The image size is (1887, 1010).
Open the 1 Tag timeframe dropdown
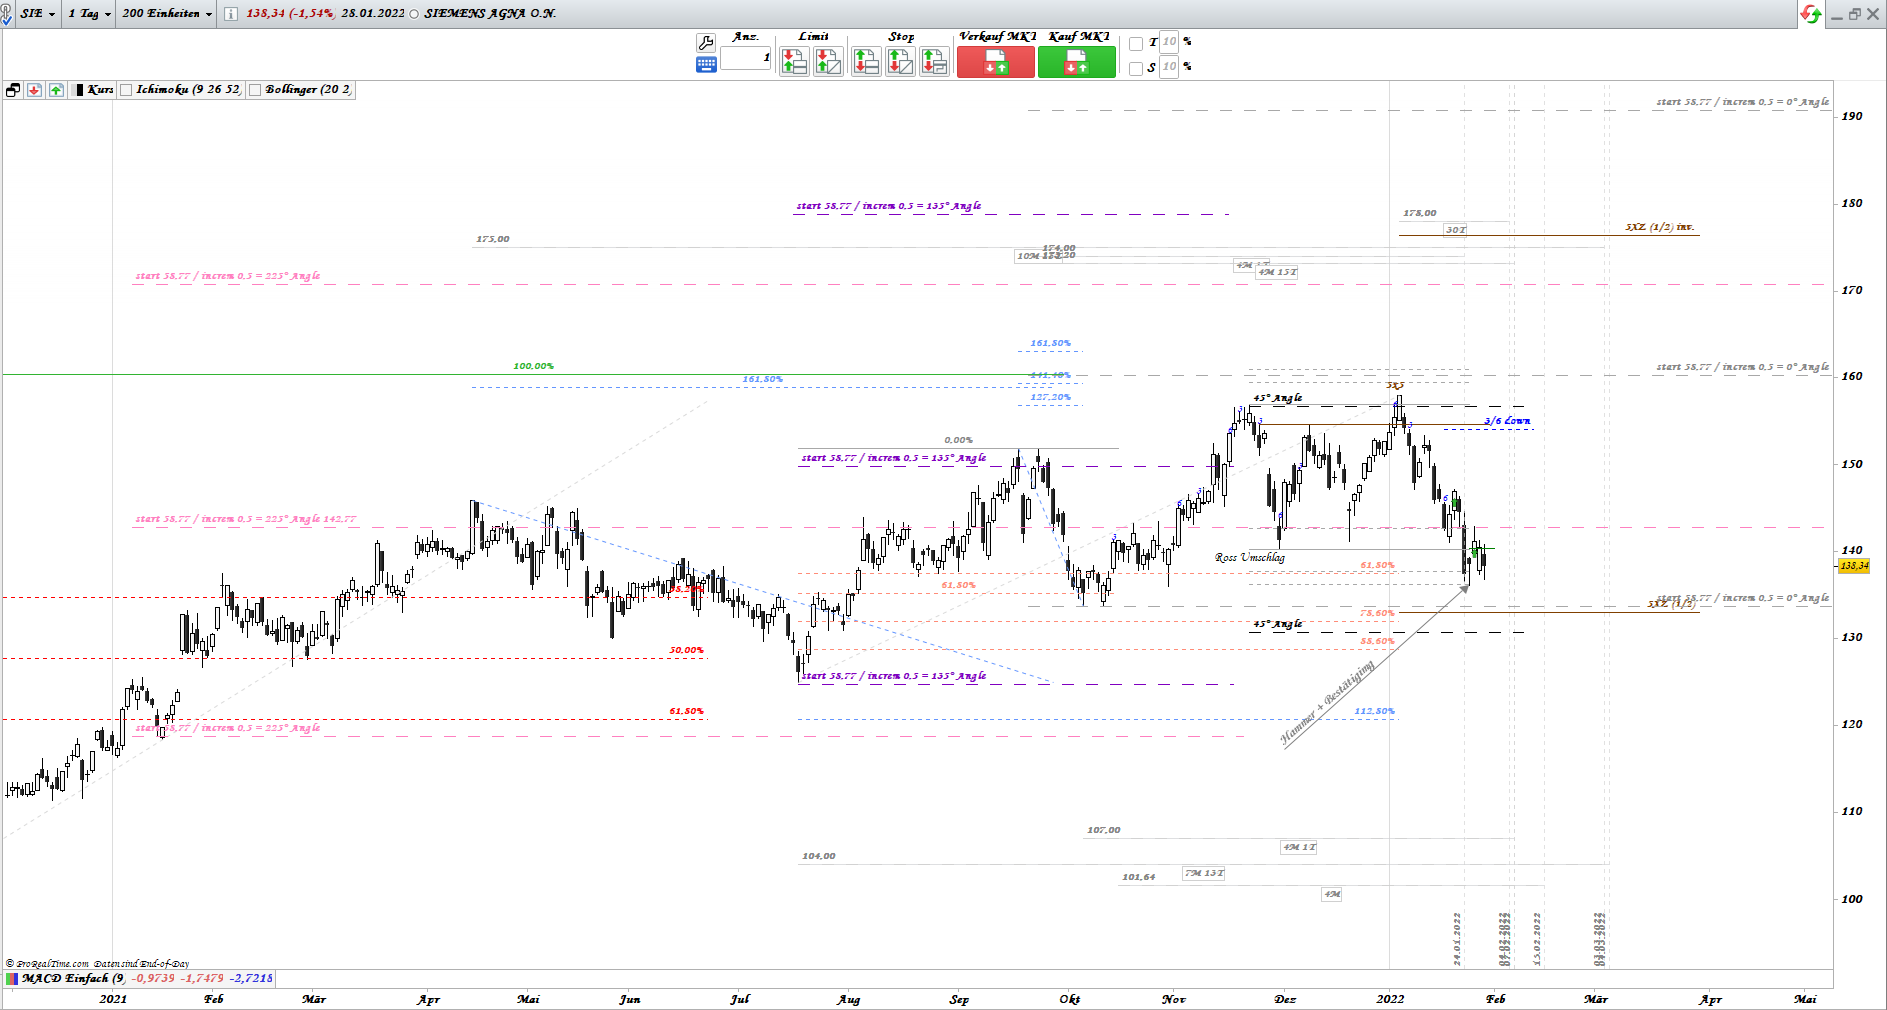(90, 14)
